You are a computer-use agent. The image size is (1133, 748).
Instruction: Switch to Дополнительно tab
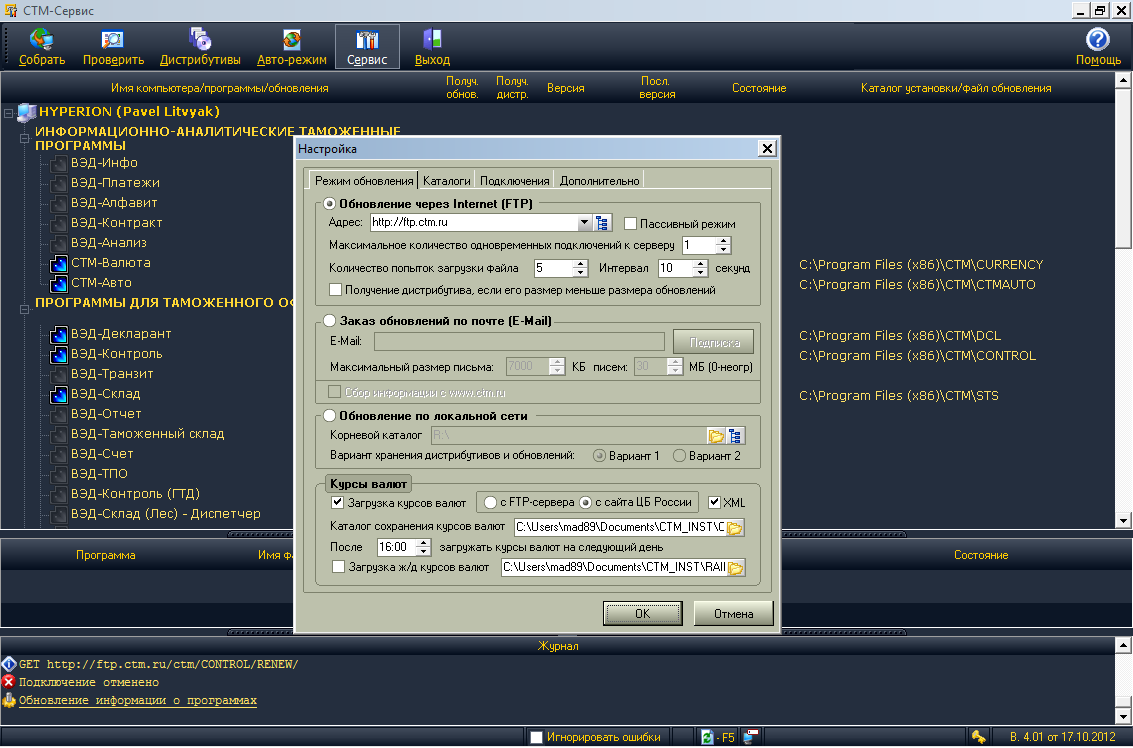(x=599, y=181)
